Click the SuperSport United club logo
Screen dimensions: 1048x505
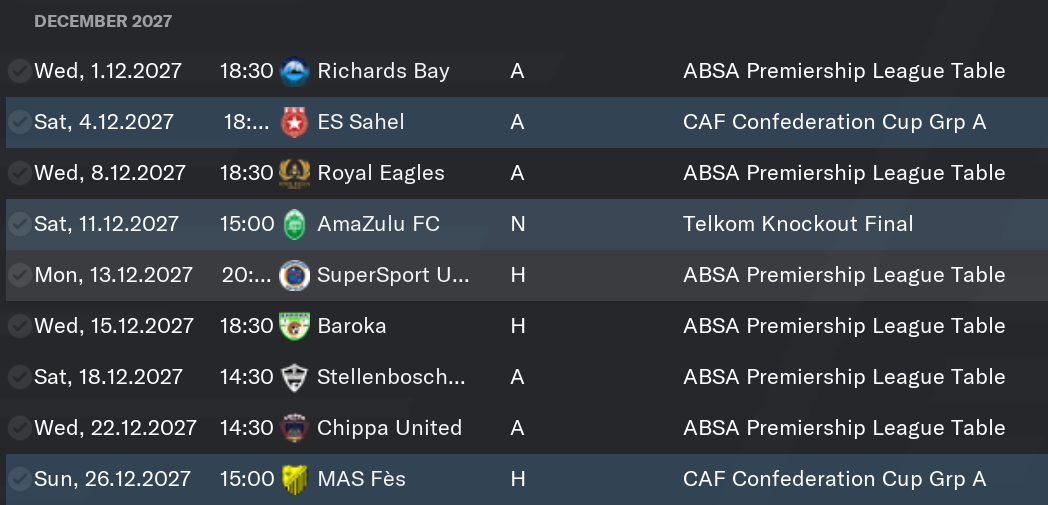pos(294,275)
